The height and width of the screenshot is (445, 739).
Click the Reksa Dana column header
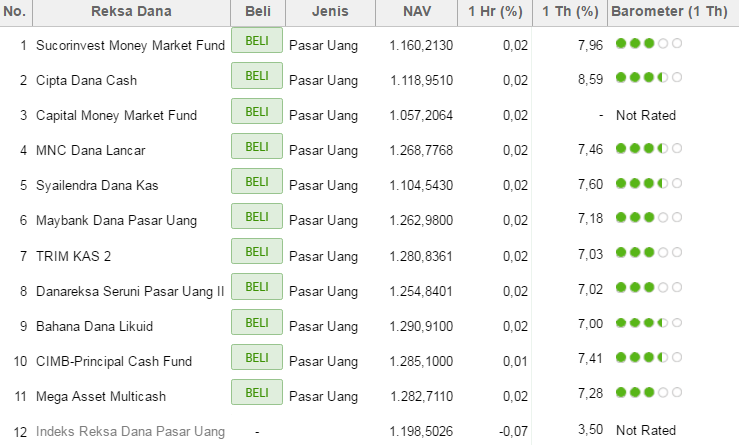pyautogui.click(x=131, y=12)
